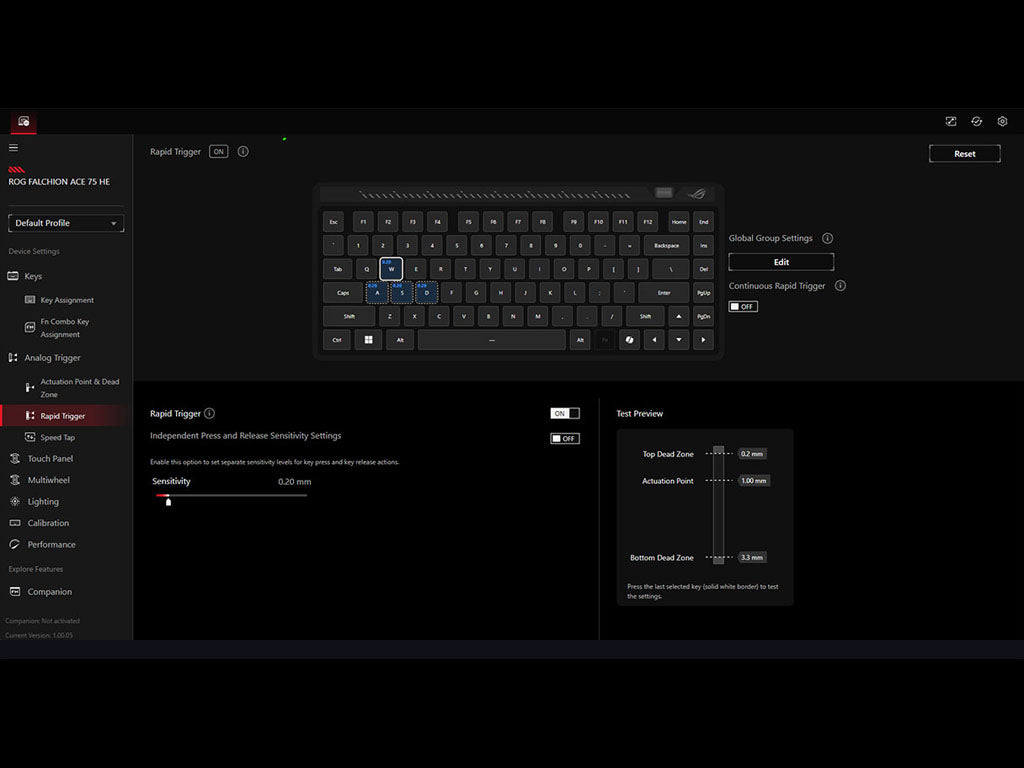This screenshot has width=1024, height=768.
Task: Click the device tab icon in the header
Action: (24, 121)
